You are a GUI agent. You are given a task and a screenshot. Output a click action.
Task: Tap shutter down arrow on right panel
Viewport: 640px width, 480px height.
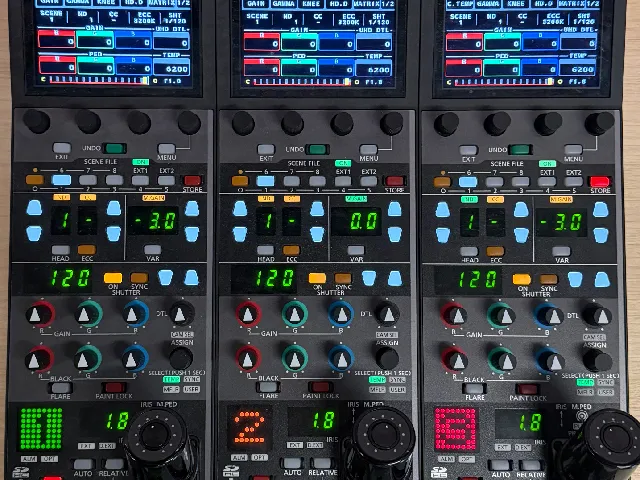tap(575, 279)
